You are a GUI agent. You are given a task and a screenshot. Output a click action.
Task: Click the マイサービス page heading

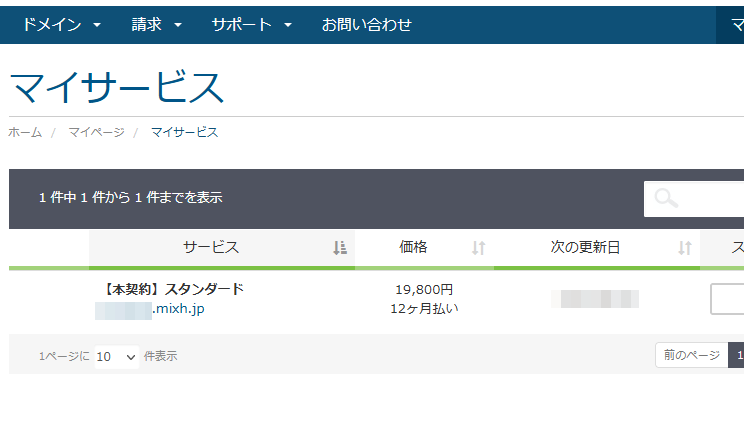117,88
